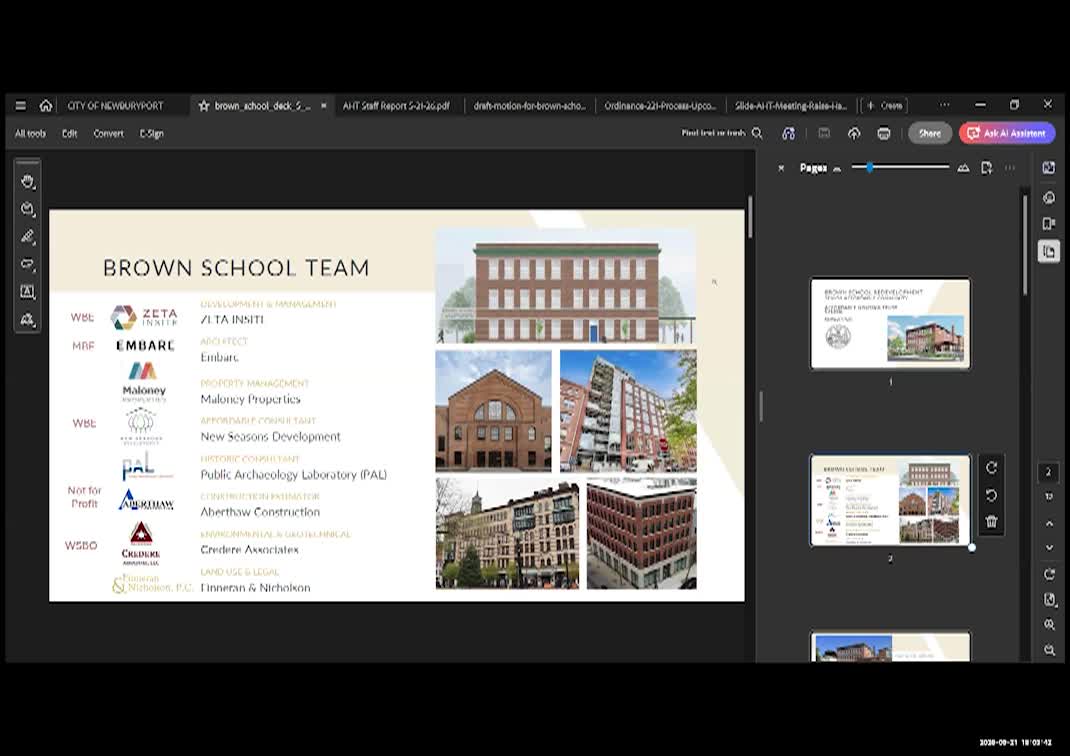This screenshot has height=756, width=1070.
Task: Reduce thumbnail size with small mountain icon
Action: [x=837, y=169]
